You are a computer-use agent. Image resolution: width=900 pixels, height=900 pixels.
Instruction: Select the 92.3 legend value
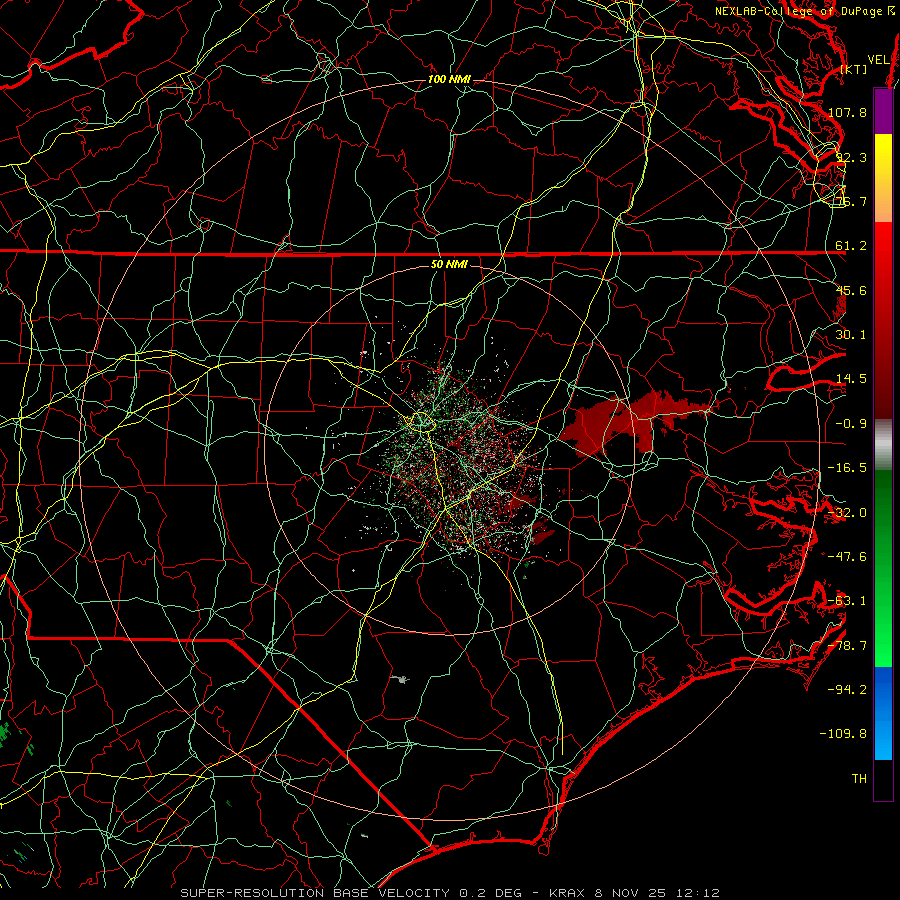coord(851,157)
